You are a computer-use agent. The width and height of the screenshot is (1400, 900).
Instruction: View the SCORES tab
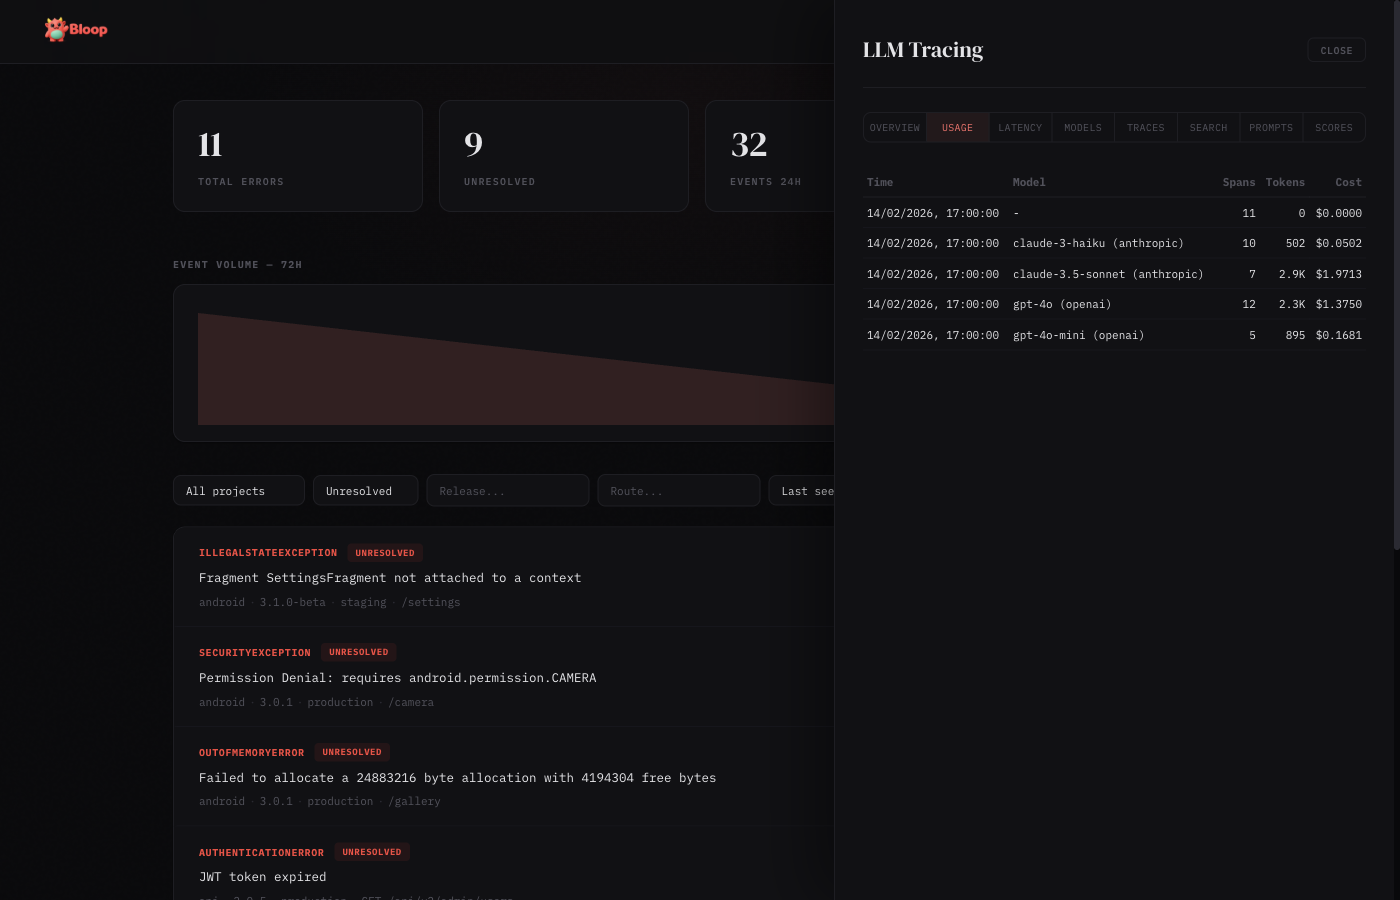point(1333,127)
